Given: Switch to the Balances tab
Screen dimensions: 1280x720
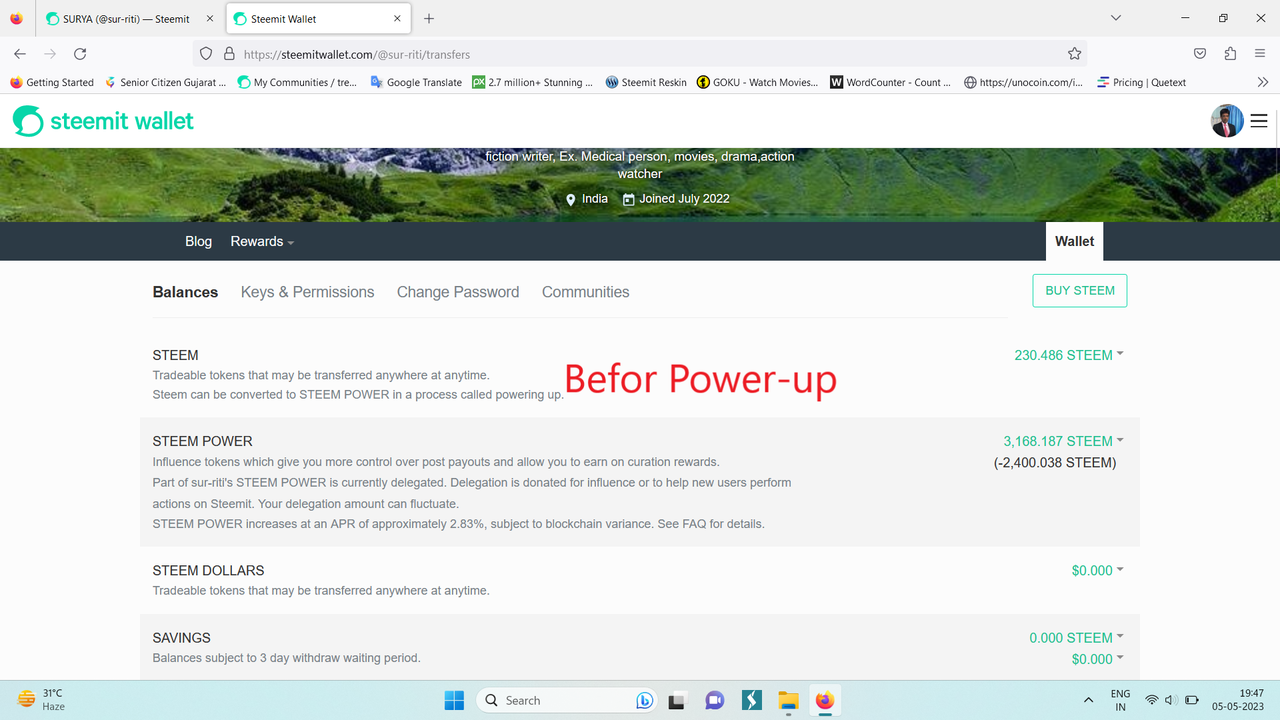Looking at the screenshot, I should (185, 292).
